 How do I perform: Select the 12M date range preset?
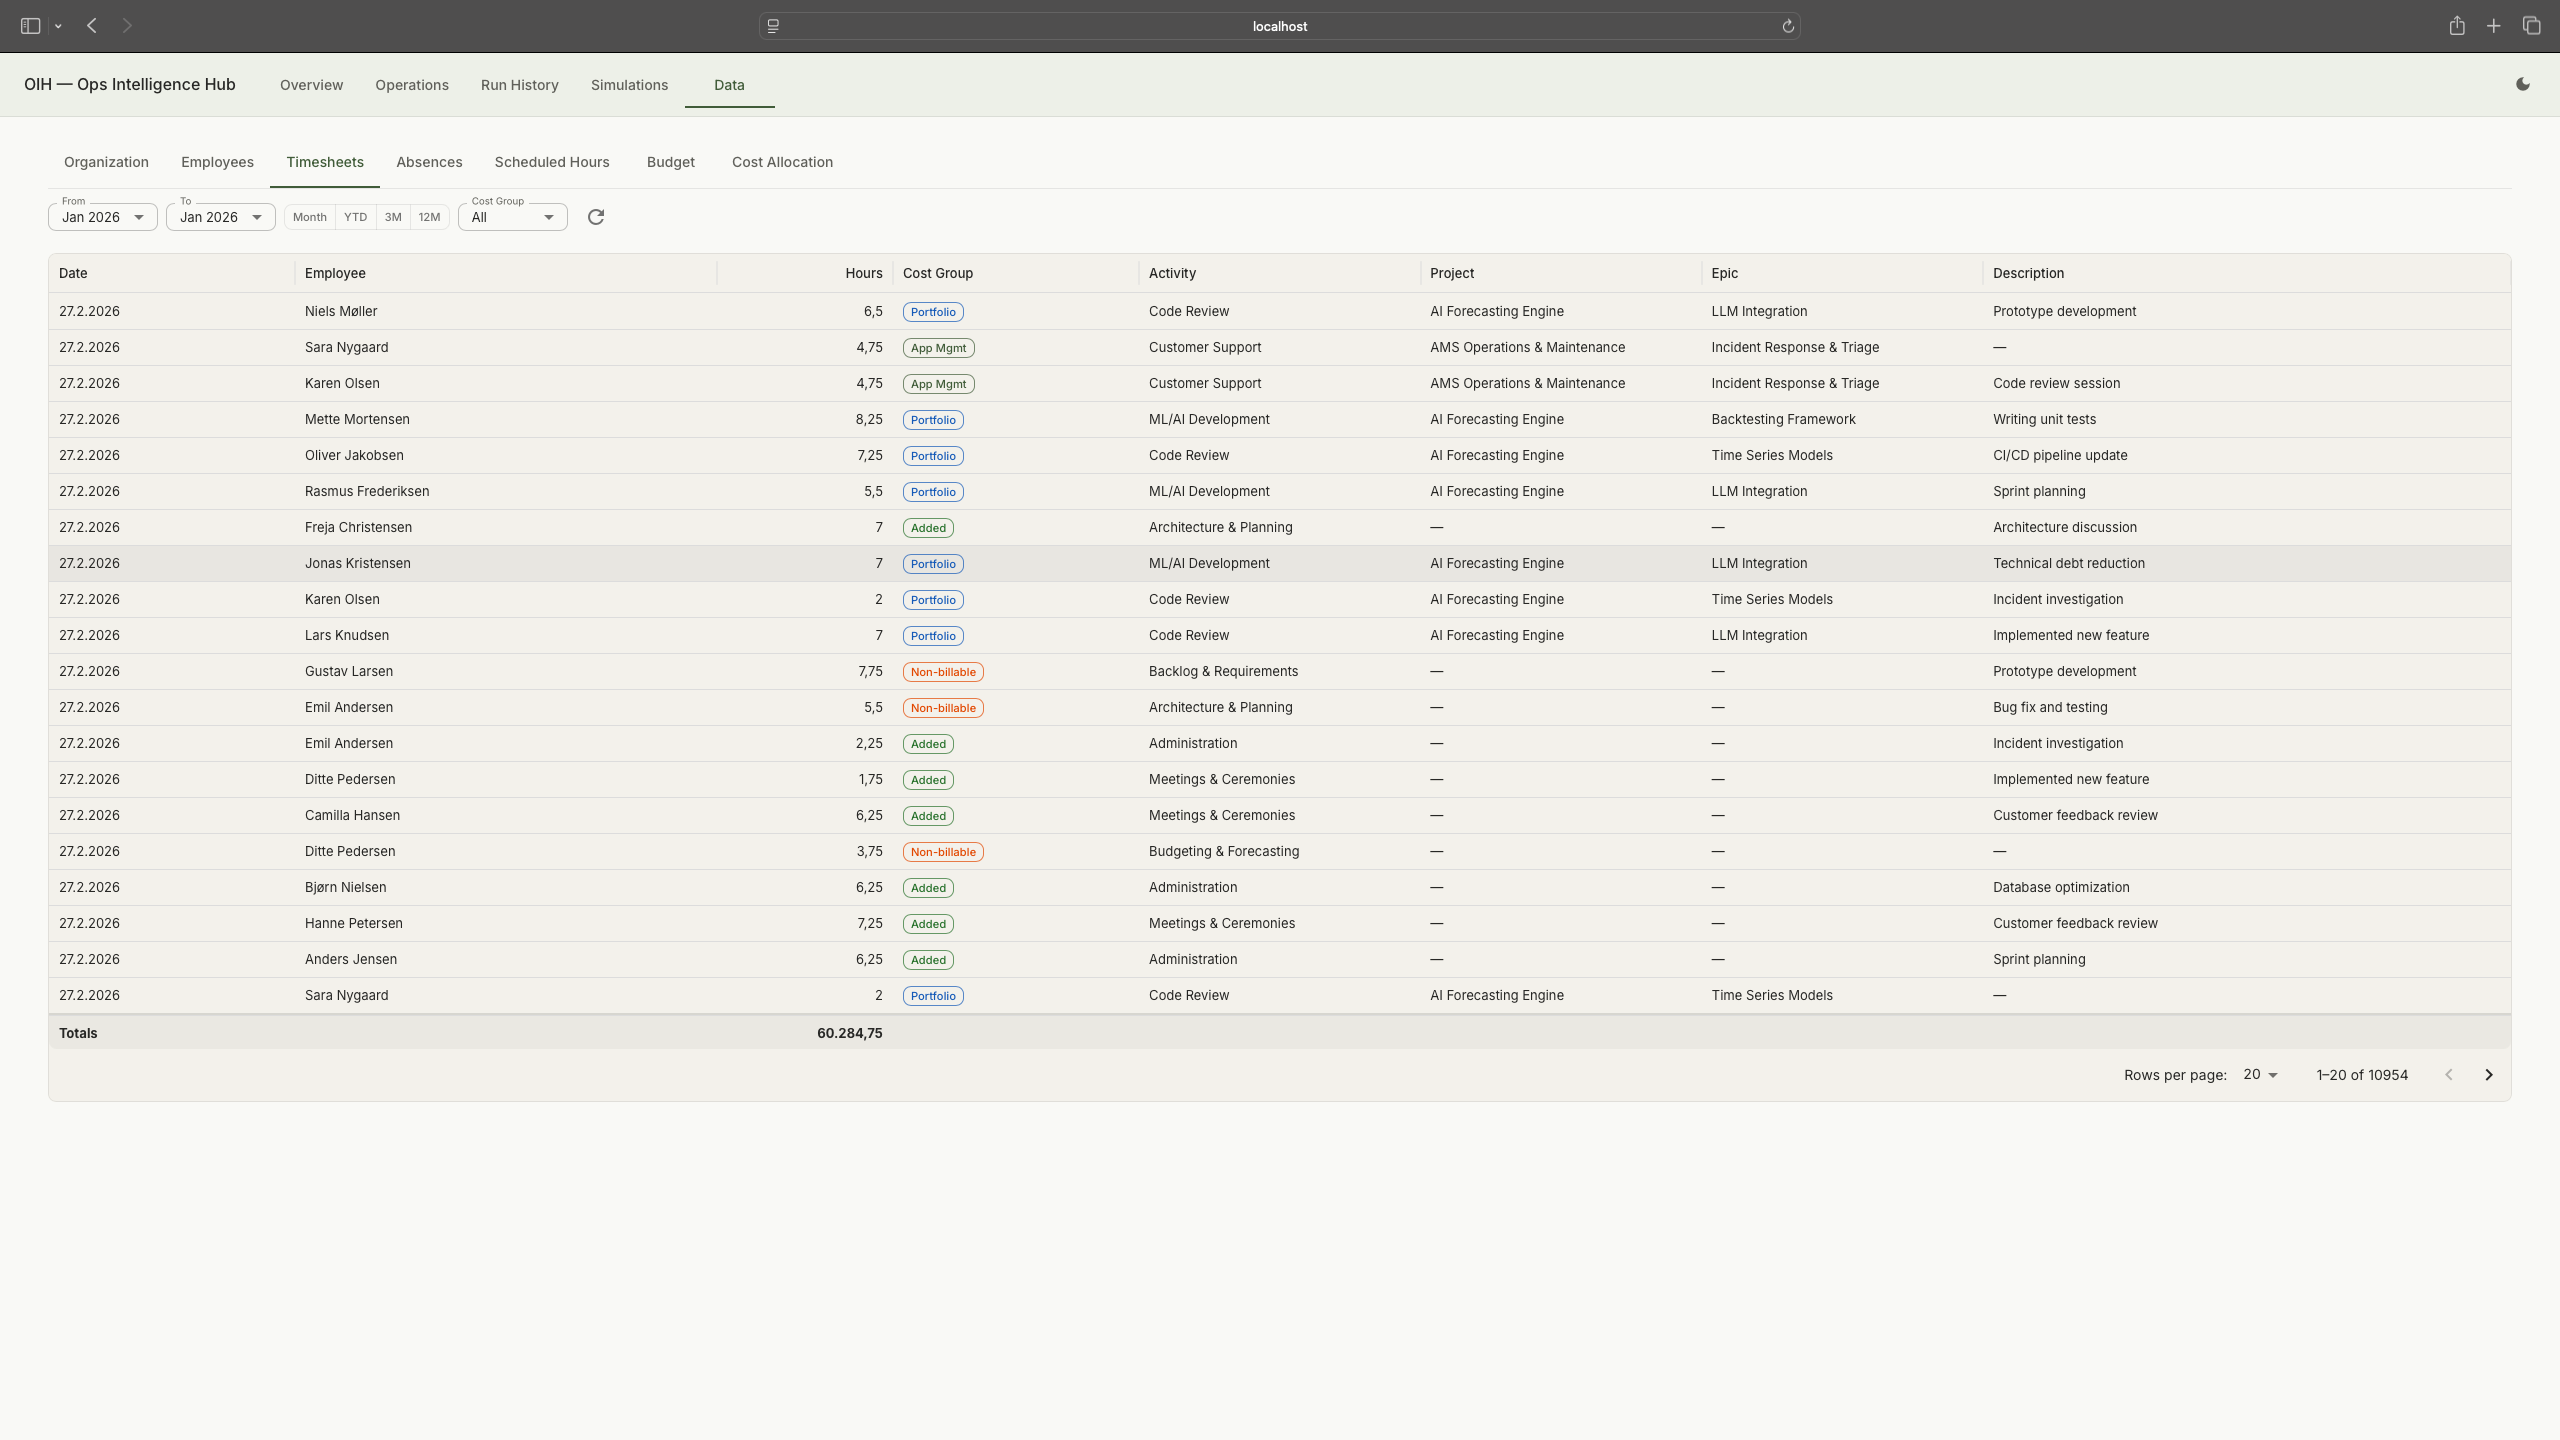pyautogui.click(x=429, y=217)
